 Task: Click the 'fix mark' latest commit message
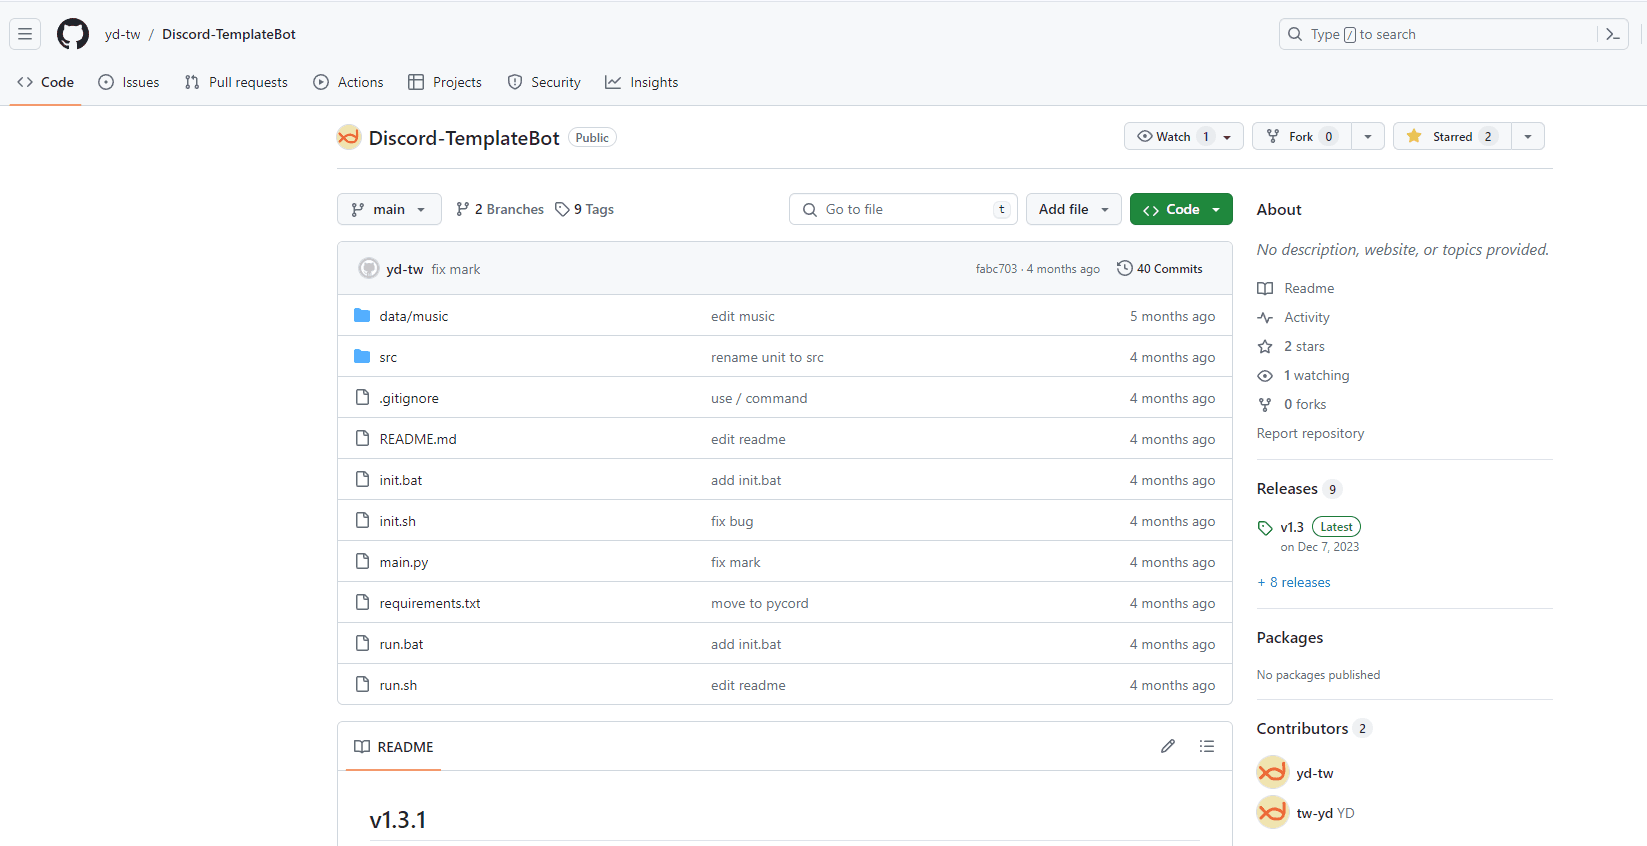pyautogui.click(x=456, y=269)
